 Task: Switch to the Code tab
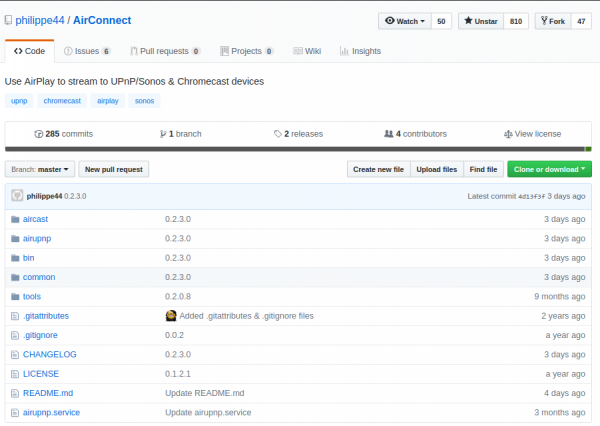29,51
